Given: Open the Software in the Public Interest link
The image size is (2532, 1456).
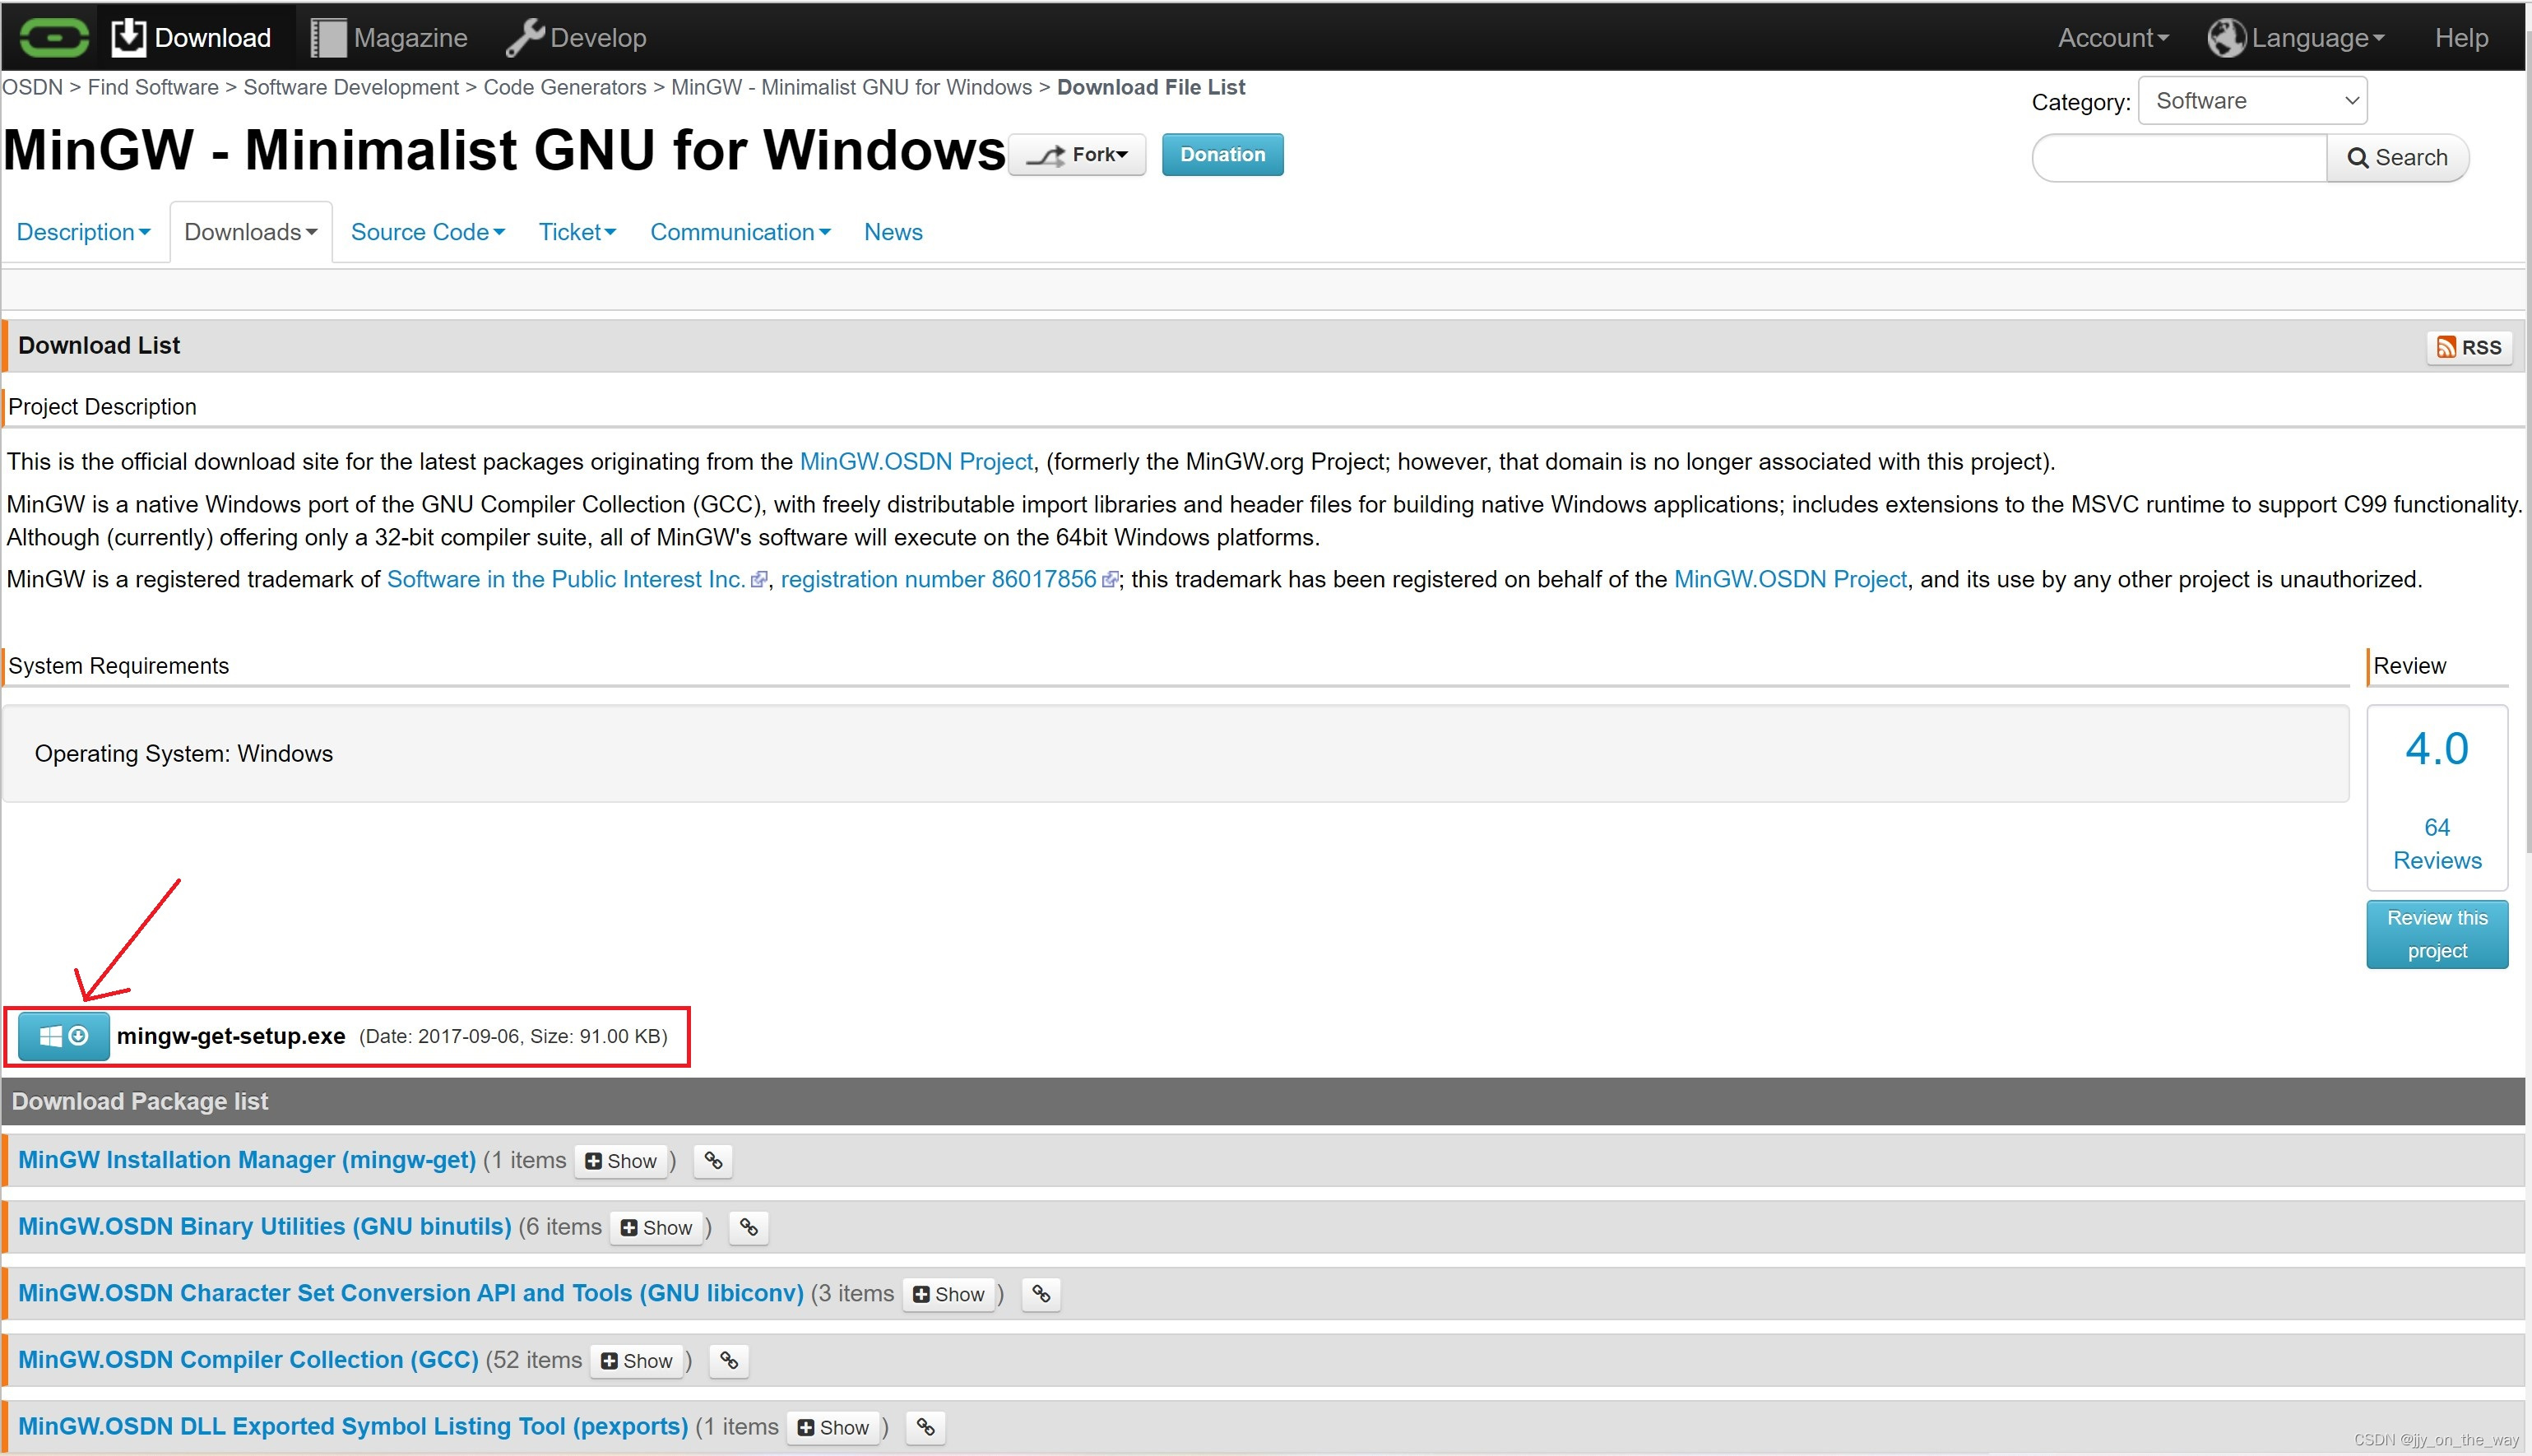Looking at the screenshot, I should tap(565, 579).
